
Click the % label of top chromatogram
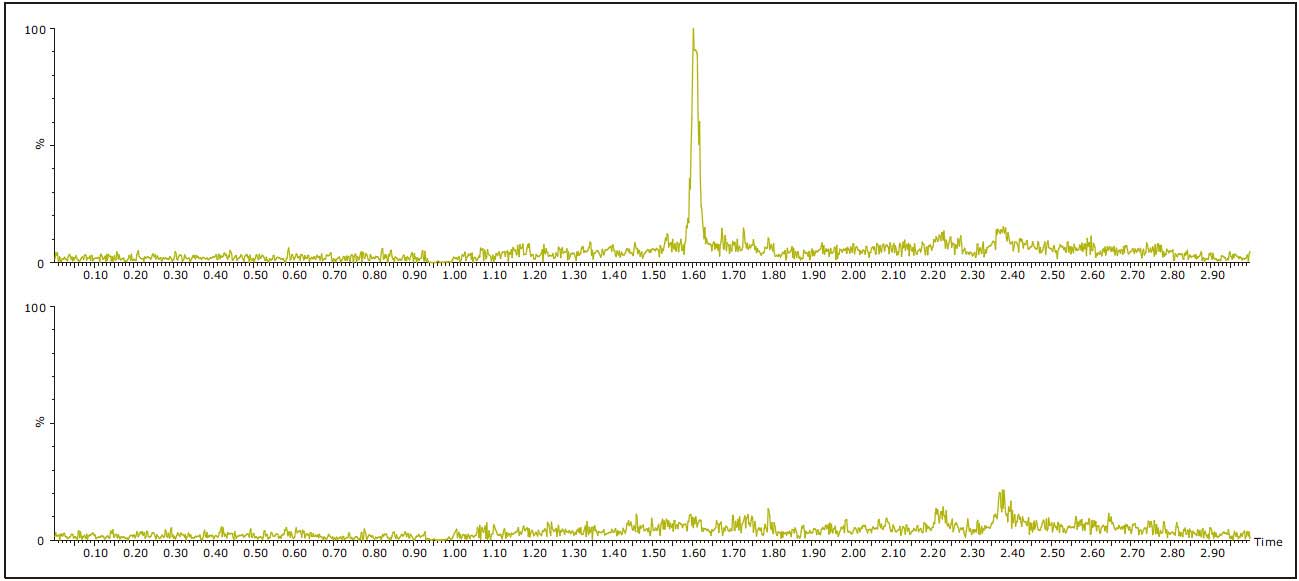click(x=40, y=145)
